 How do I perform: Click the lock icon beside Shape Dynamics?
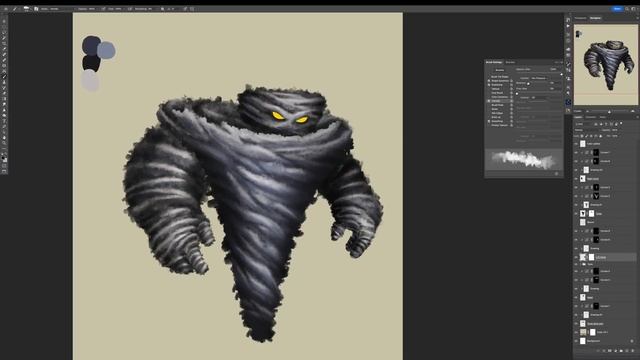(x=511, y=81)
